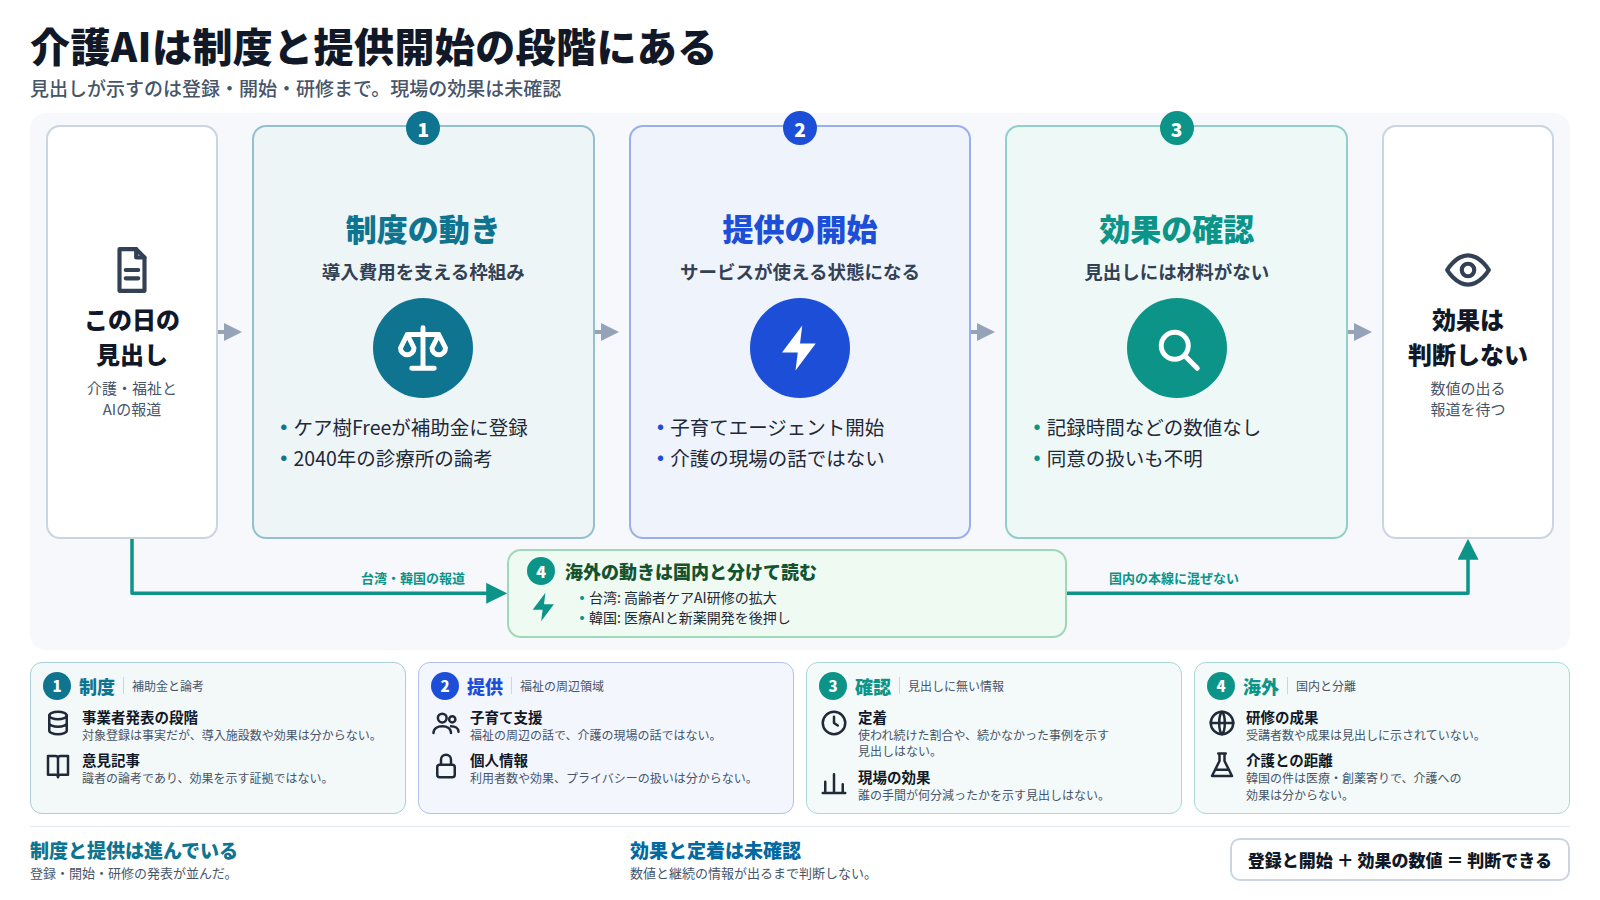Click the text 2040年の診療所の論考
The height and width of the screenshot is (900, 1600).
(392, 459)
